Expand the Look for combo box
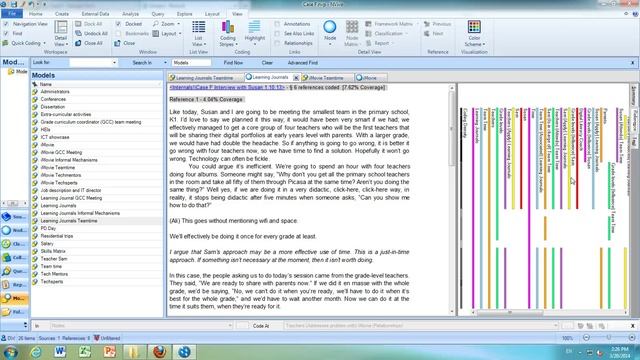Viewport: 640px width, 360px height. pos(114,63)
